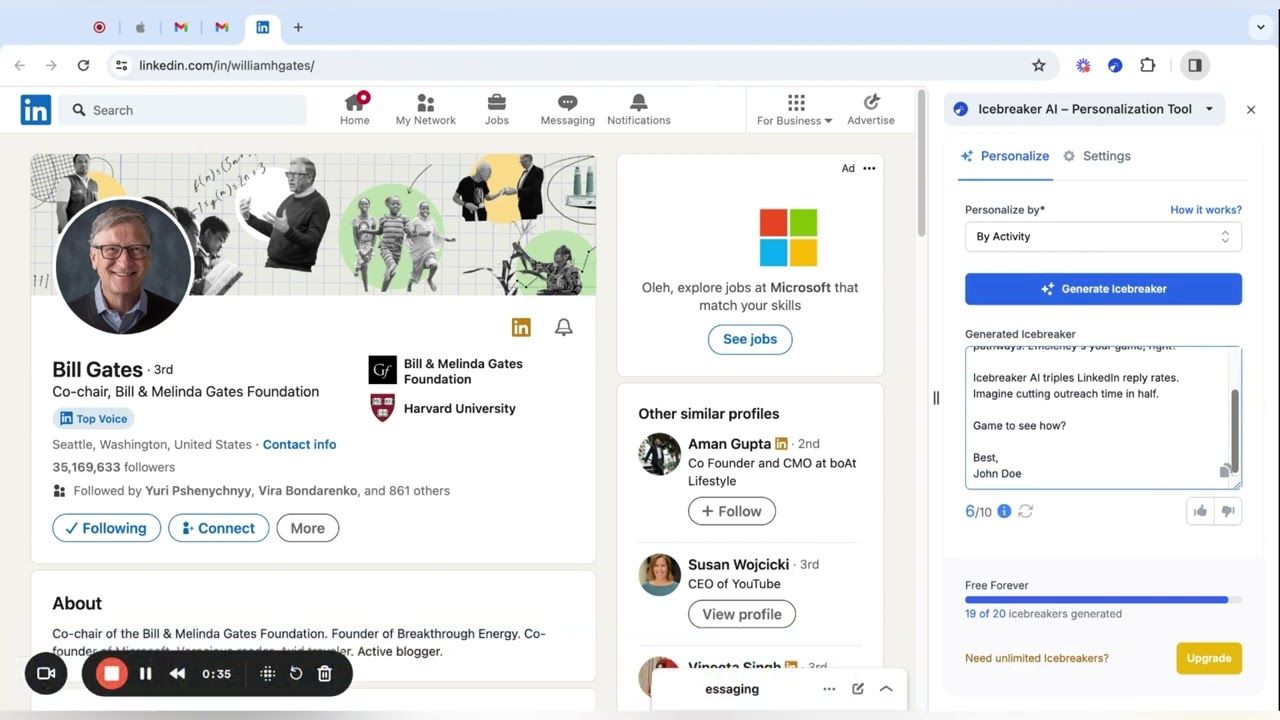
Task: Click Generate Icebreaker button
Action: point(1103,289)
